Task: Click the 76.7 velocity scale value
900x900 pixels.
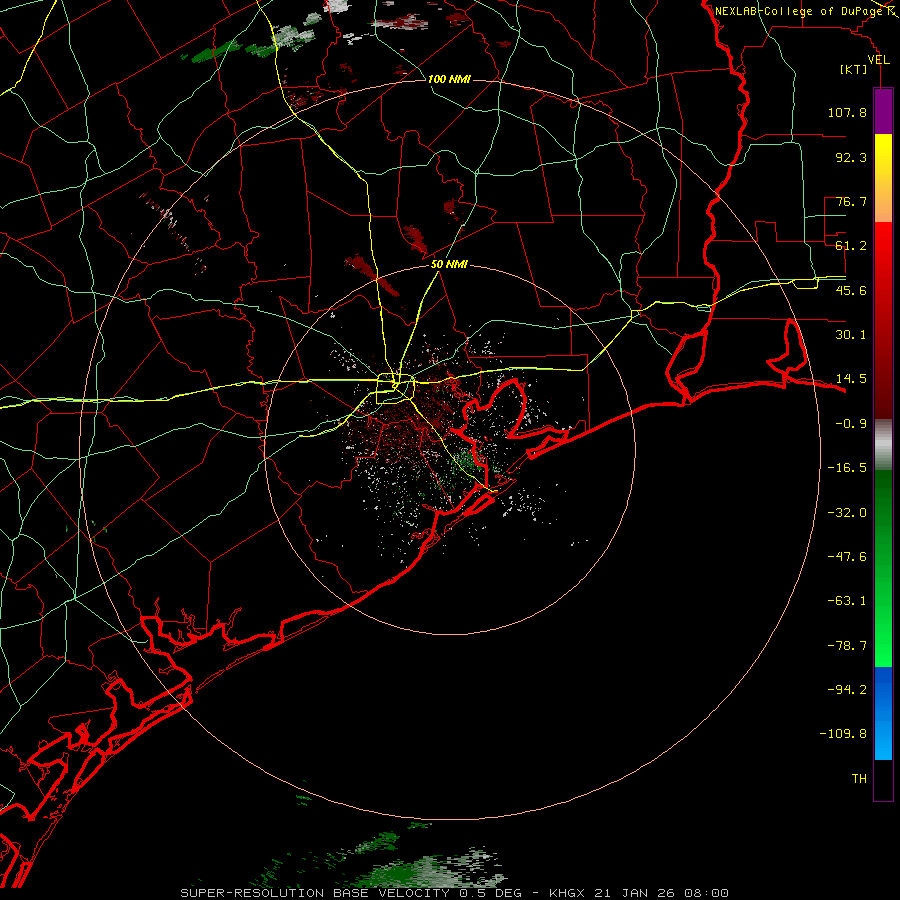Action: coord(851,201)
